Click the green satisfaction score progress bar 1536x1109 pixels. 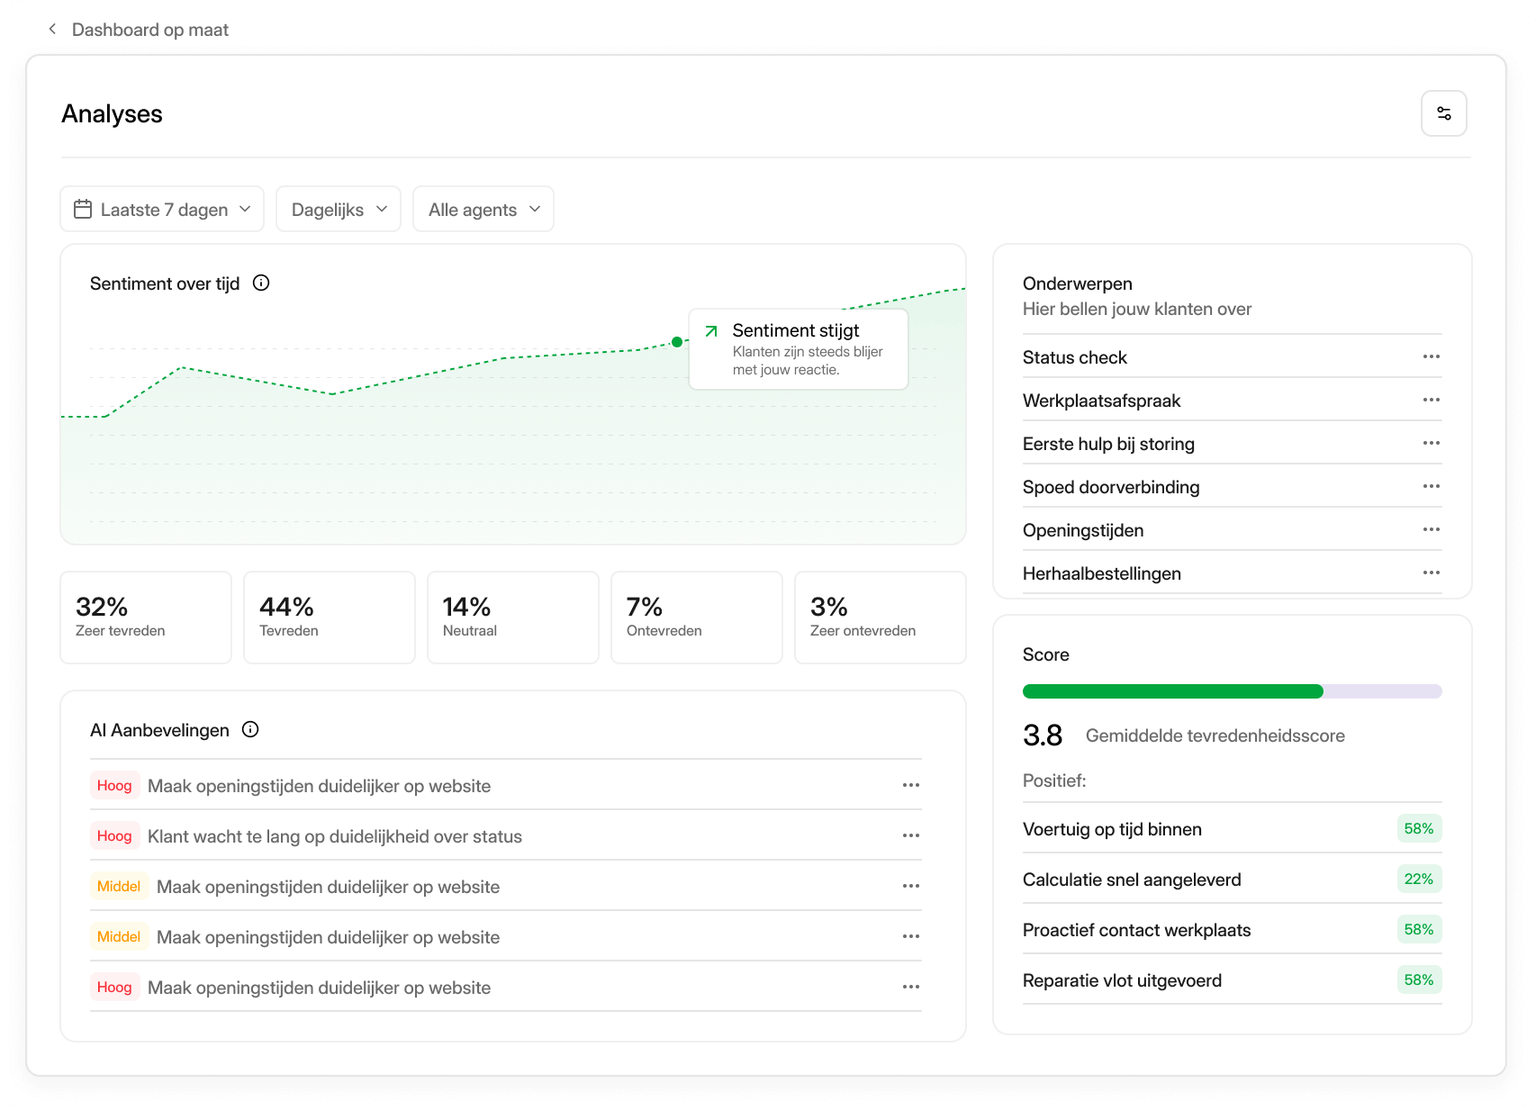point(1170,691)
